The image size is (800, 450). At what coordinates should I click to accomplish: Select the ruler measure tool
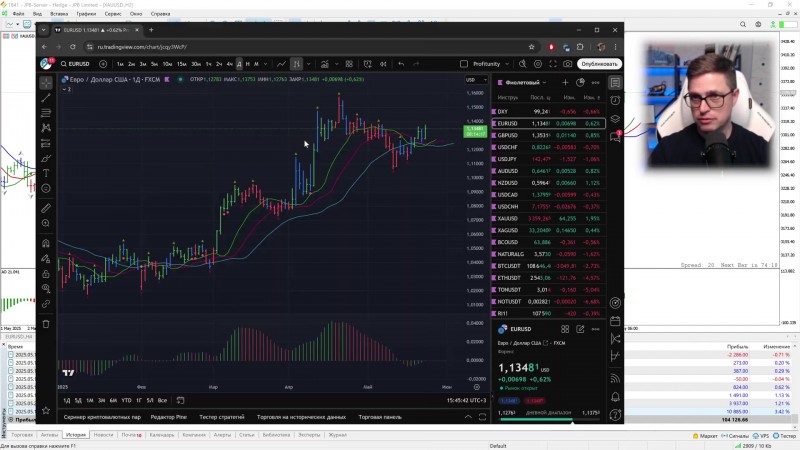tap(46, 208)
